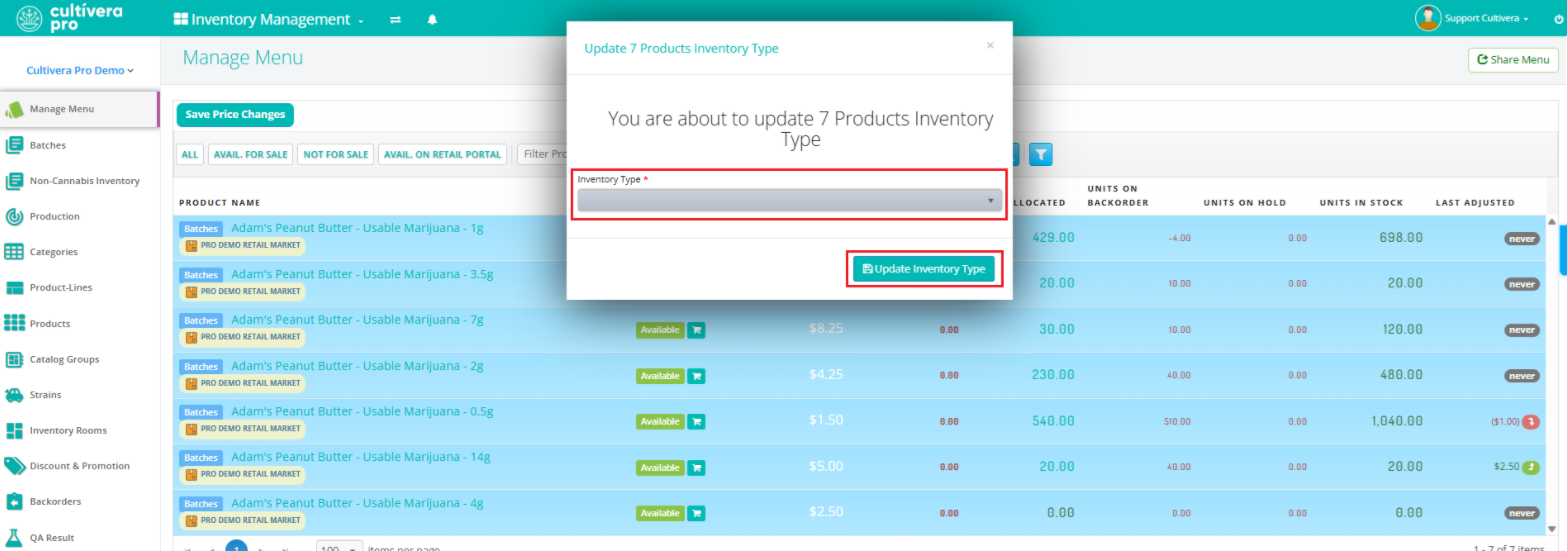Click the Cultivera Pro logo
This screenshot has height=551, width=1567.
68,17
